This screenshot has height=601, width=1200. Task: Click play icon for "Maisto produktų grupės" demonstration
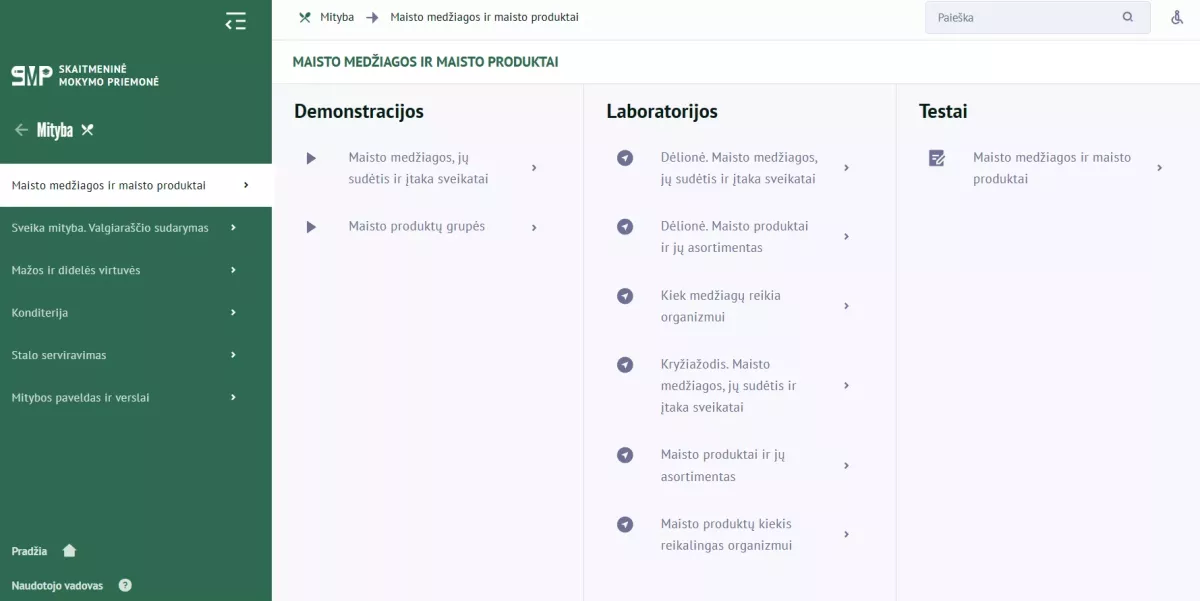click(x=310, y=226)
